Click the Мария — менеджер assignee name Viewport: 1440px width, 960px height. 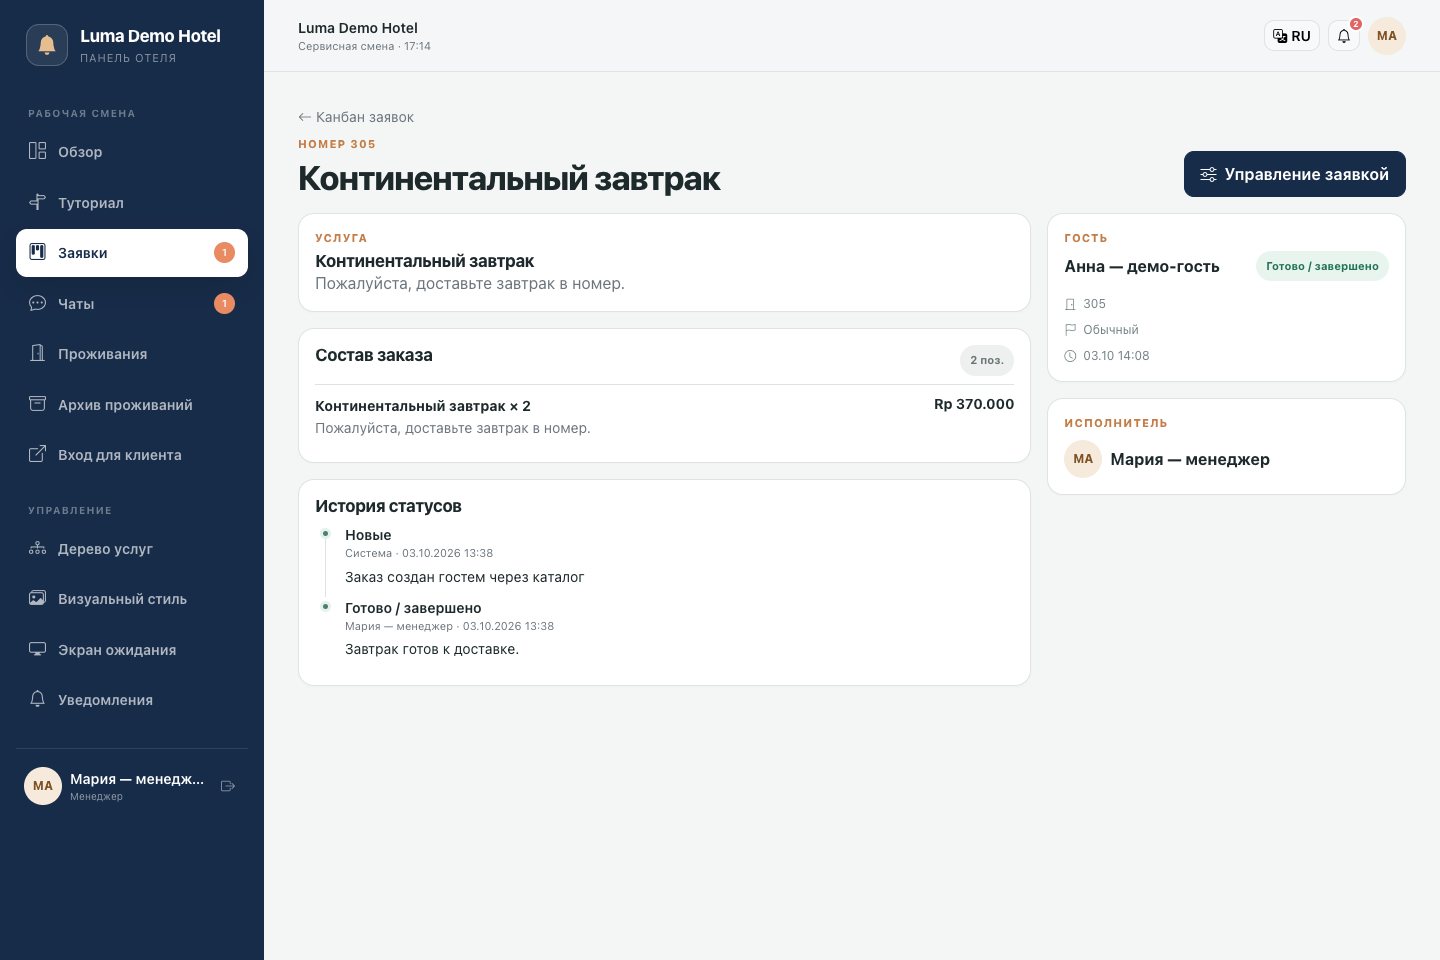(1190, 459)
